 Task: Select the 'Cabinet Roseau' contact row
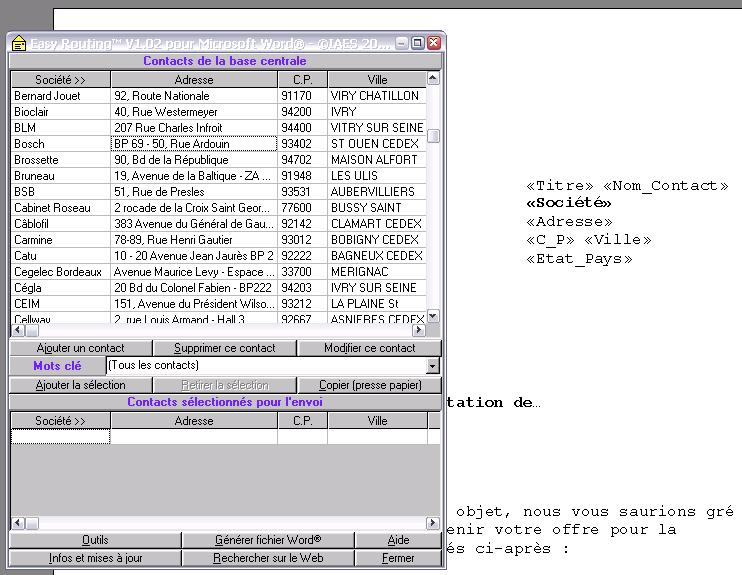point(60,208)
